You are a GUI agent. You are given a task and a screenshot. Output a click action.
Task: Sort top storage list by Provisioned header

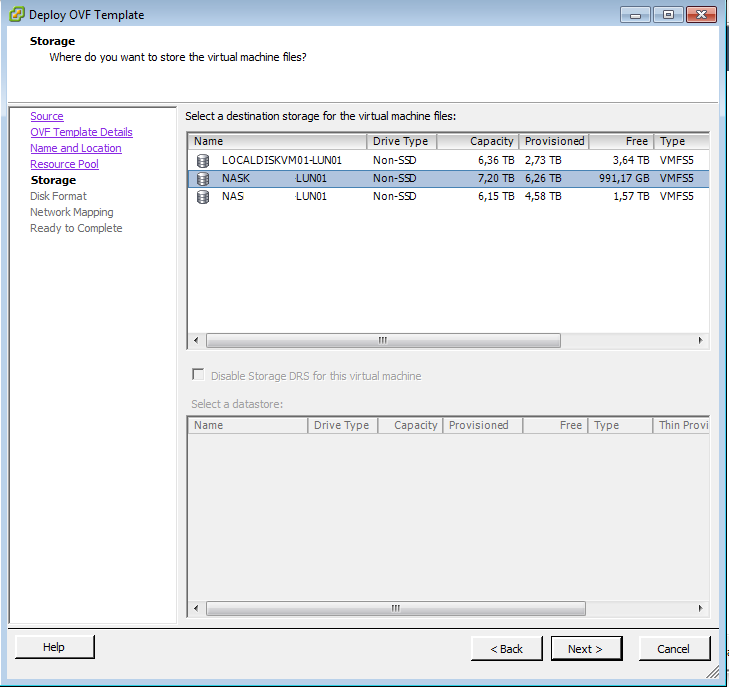click(554, 141)
